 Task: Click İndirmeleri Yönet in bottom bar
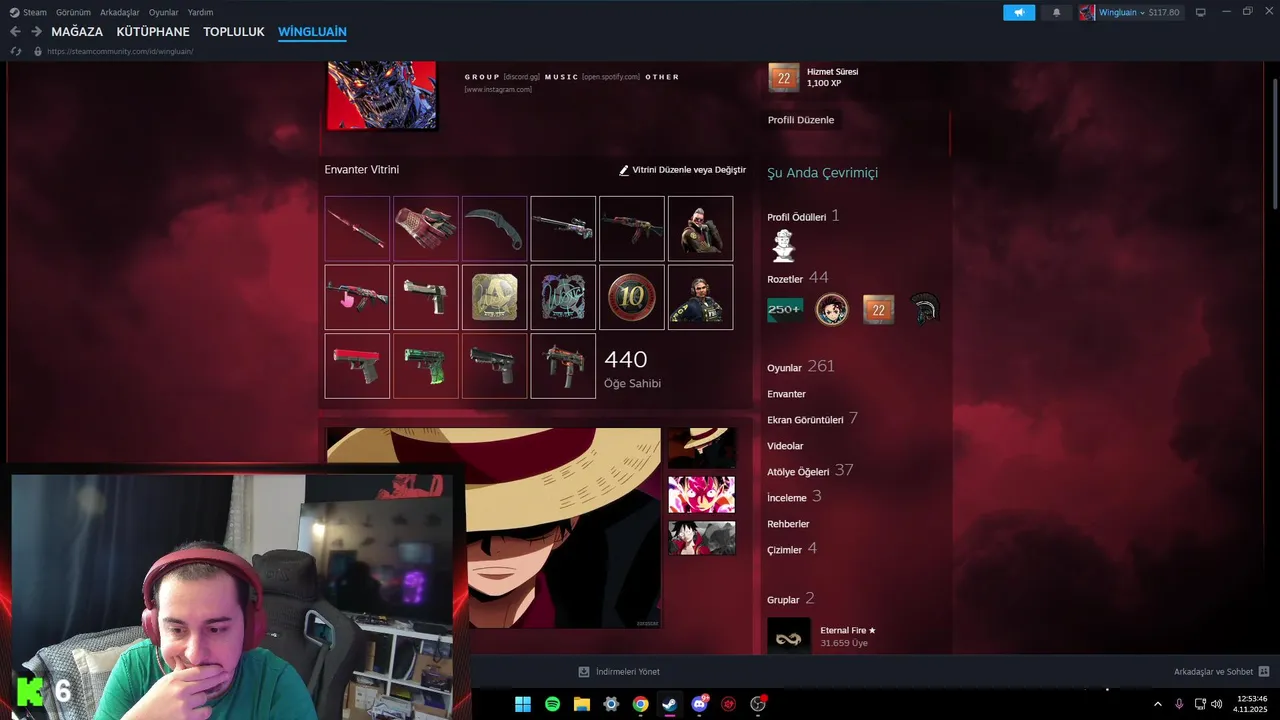(628, 671)
